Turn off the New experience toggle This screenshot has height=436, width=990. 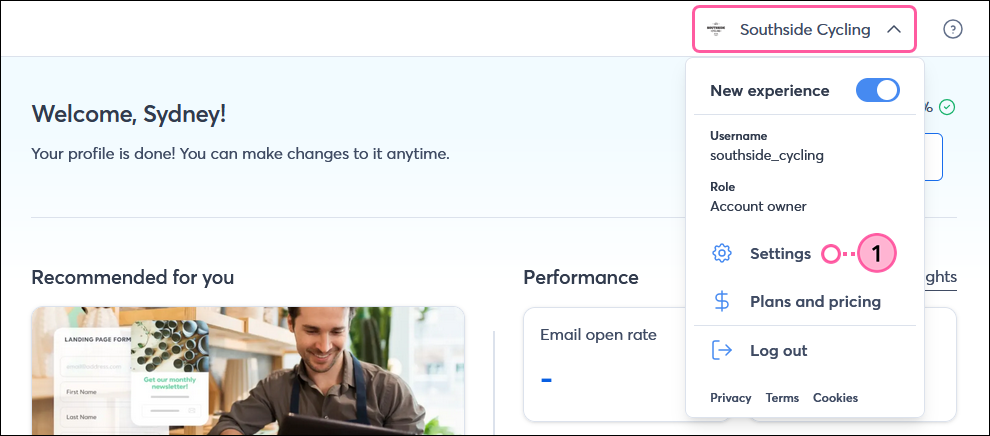878,90
